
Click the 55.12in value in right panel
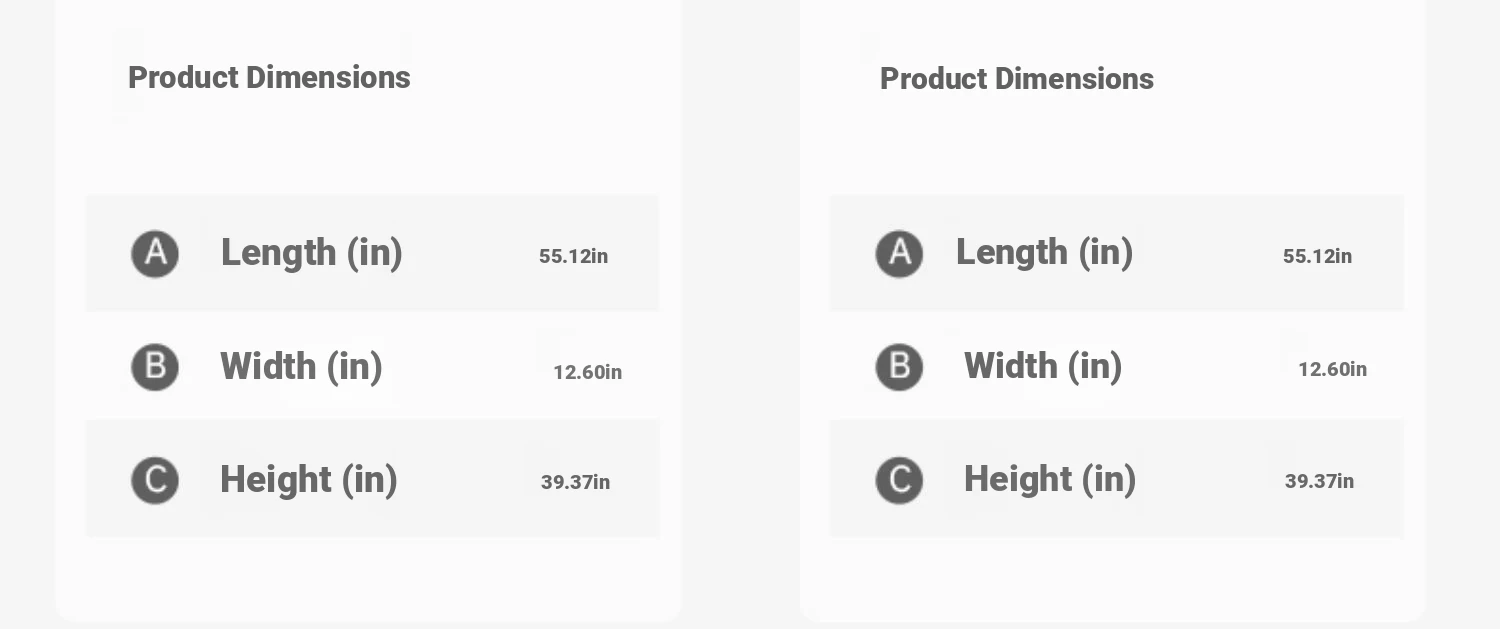[1318, 256]
